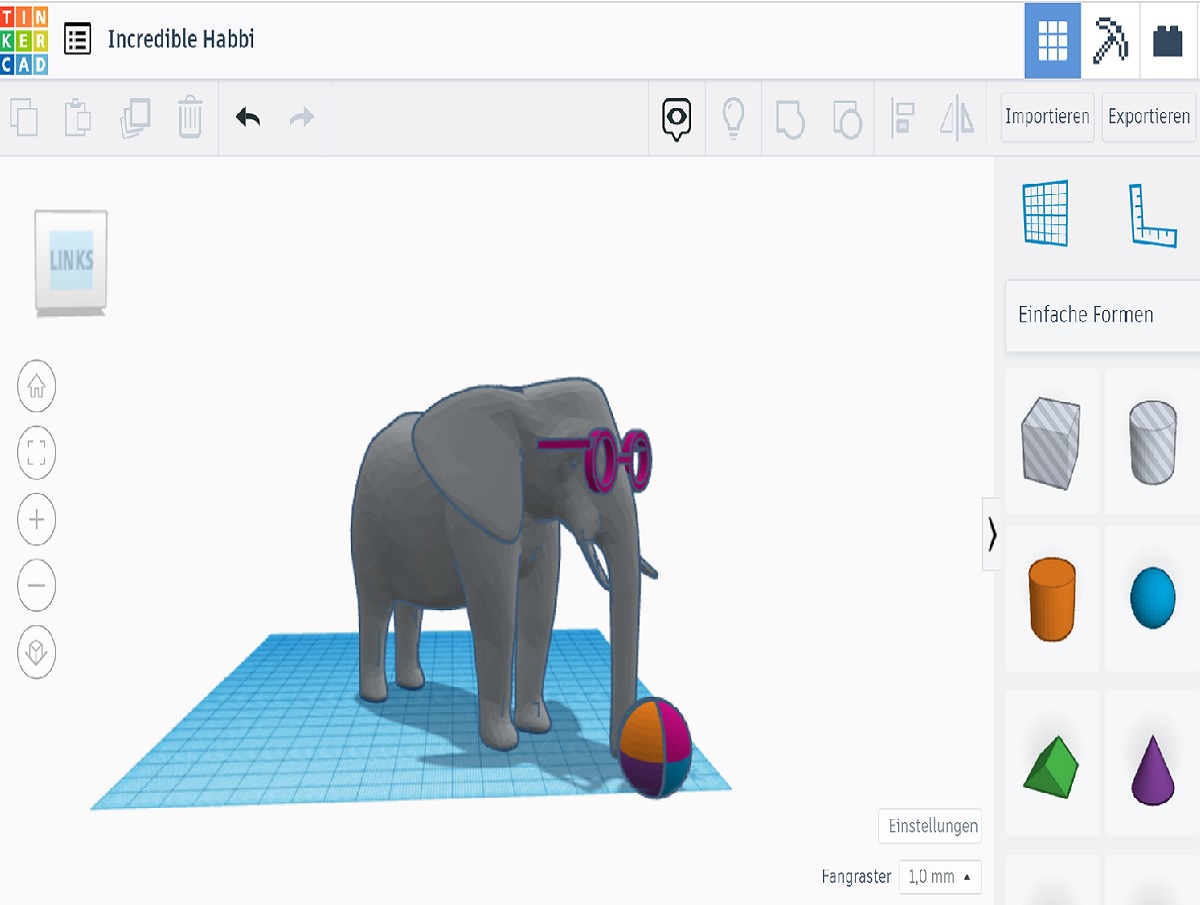Rename the design title Incredible Habbi
The height and width of the screenshot is (905, 1200).
181,40
